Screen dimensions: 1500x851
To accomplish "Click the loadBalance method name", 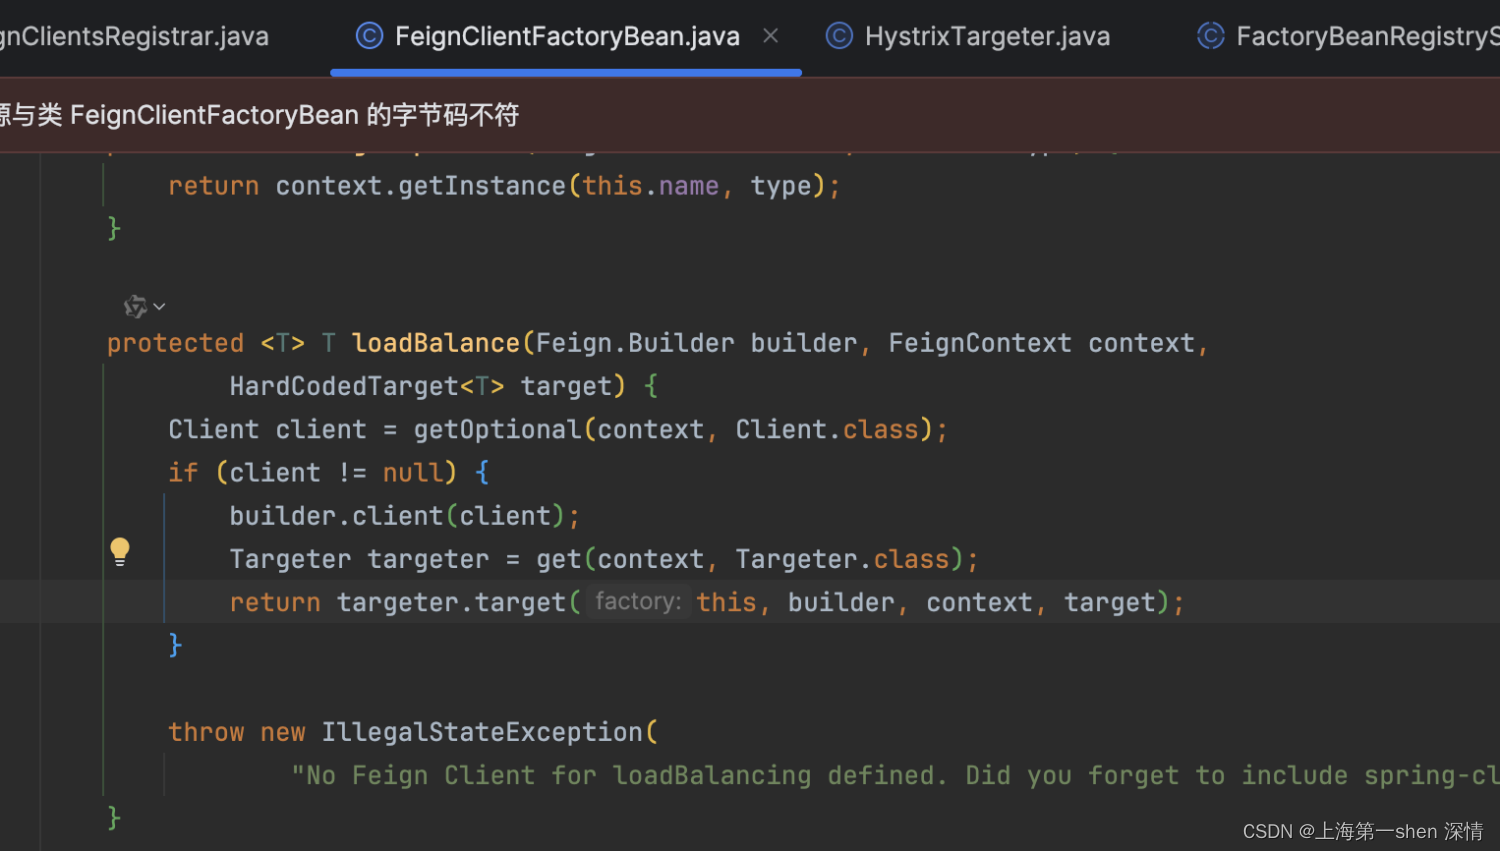I will [x=436, y=343].
